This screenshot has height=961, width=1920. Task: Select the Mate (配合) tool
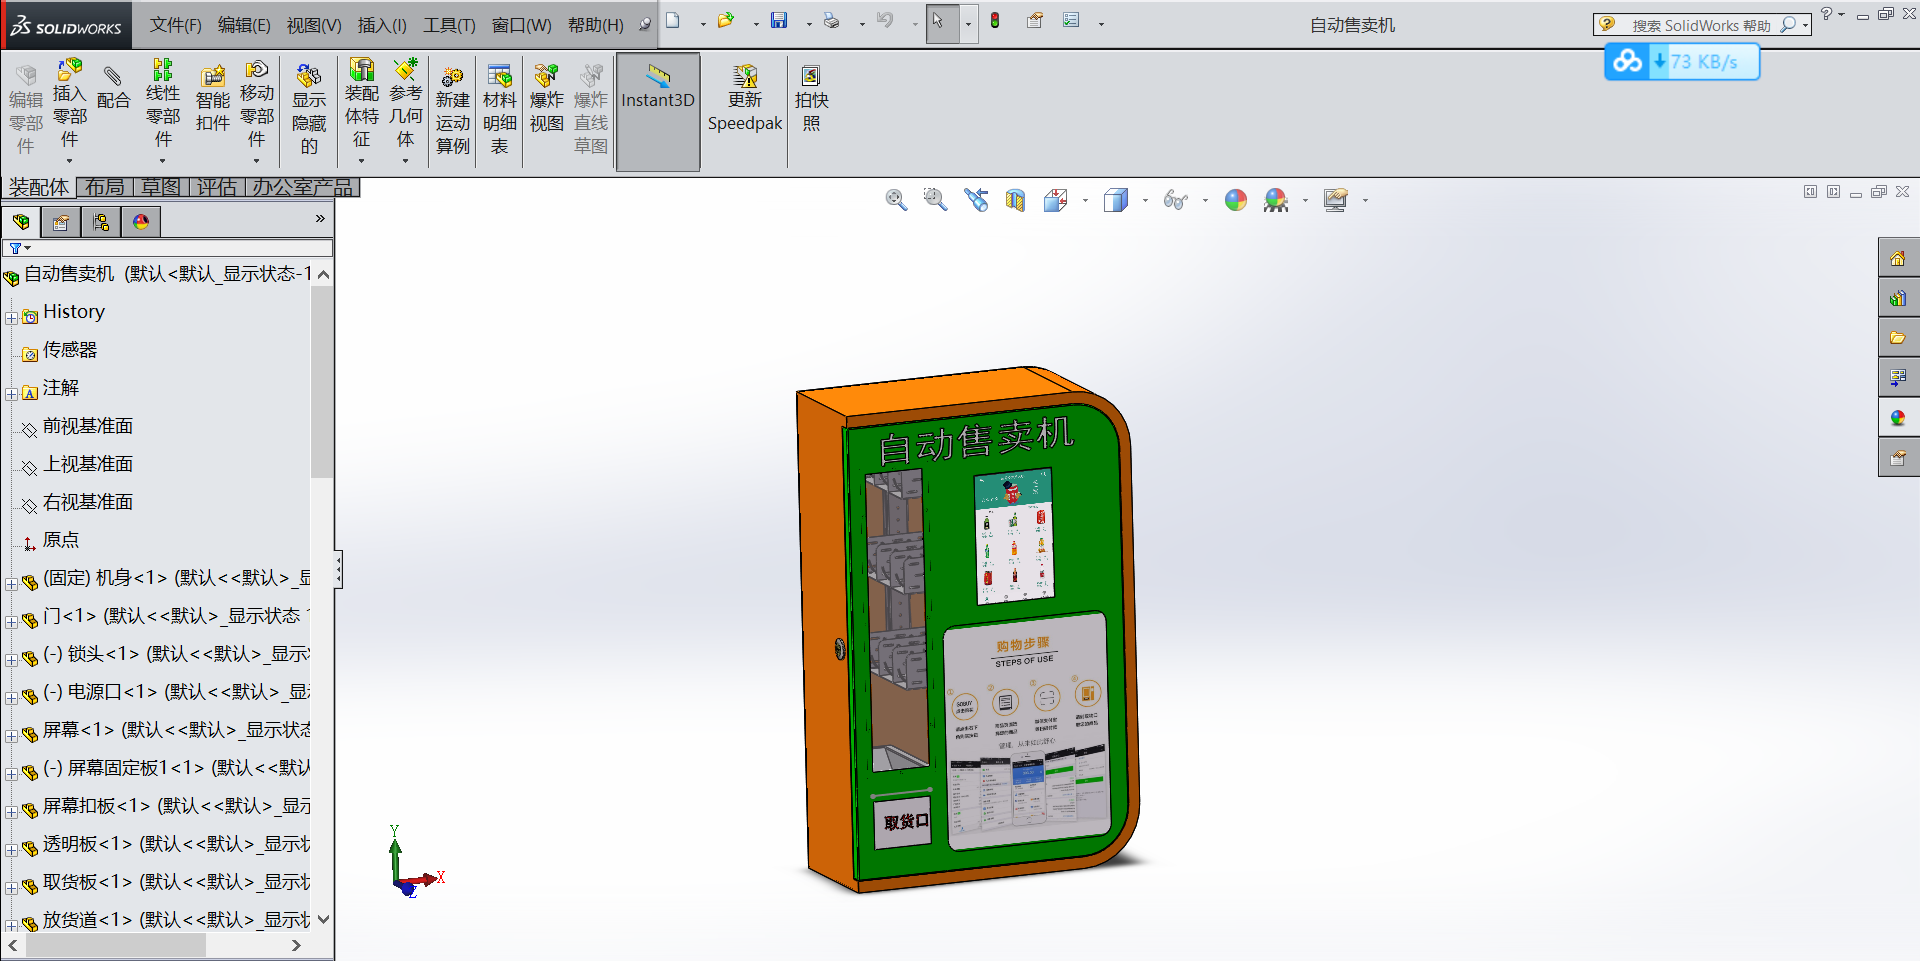(113, 86)
